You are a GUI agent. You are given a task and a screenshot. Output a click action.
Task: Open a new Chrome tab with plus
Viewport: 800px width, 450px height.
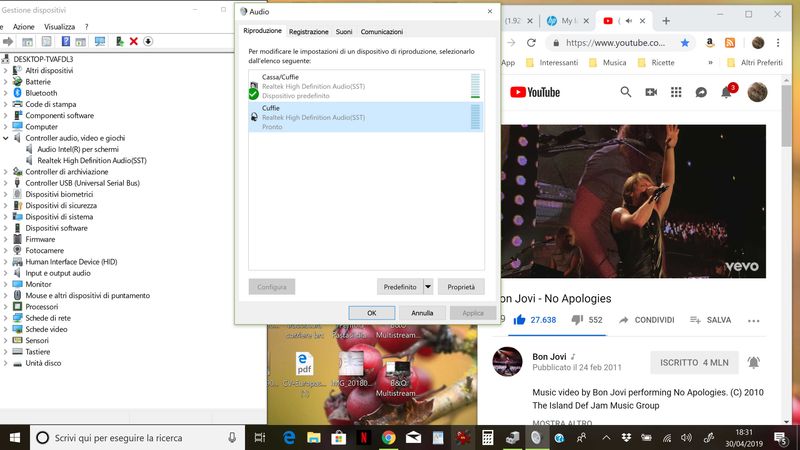tap(666, 21)
